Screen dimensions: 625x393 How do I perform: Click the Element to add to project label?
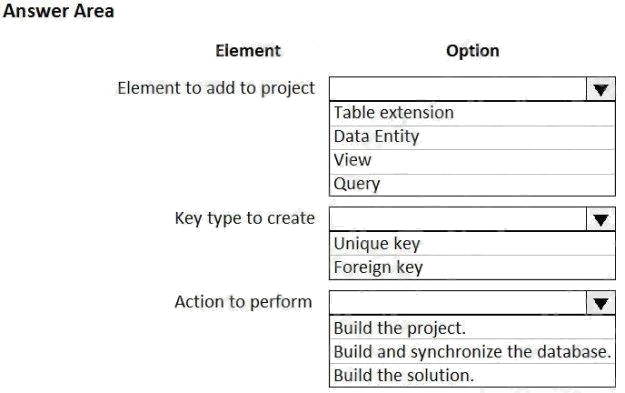216,88
